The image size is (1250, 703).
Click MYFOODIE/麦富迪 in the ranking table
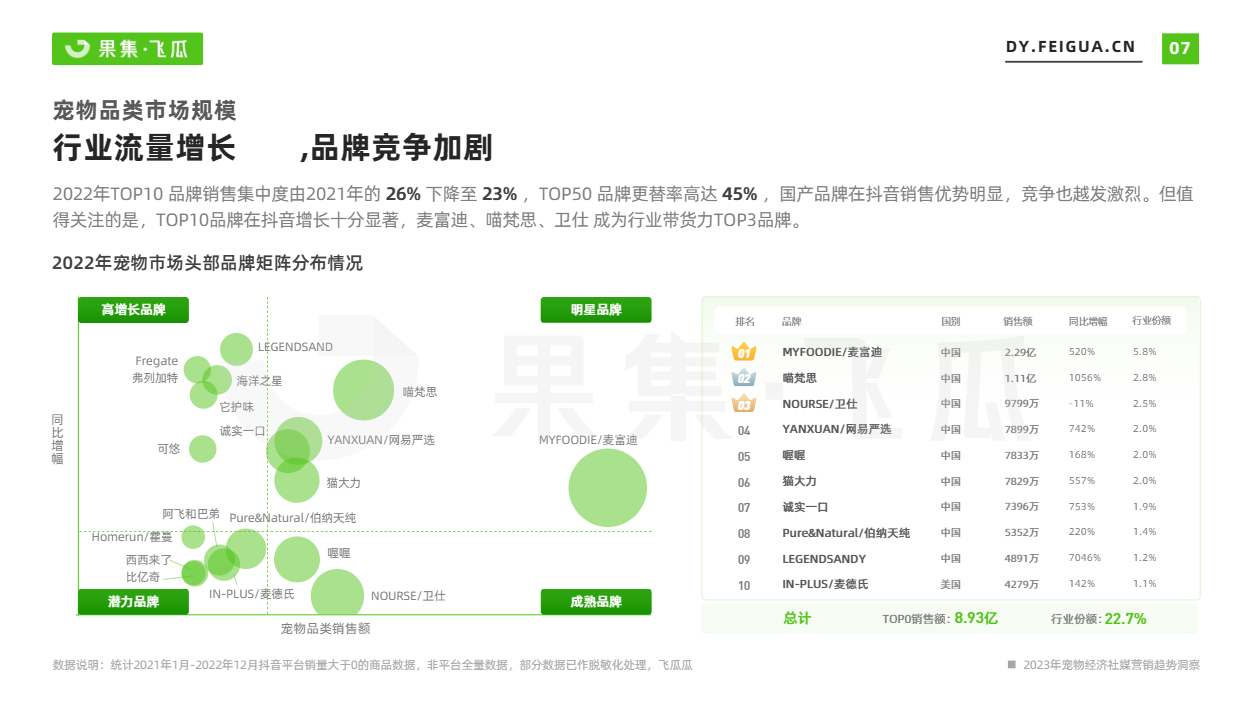(832, 352)
